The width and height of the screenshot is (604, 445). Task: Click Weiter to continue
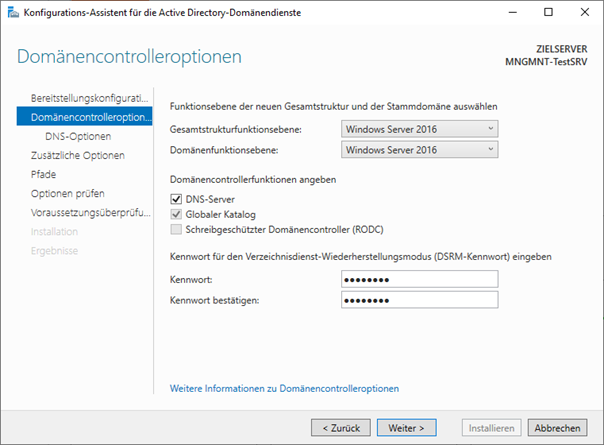click(x=408, y=427)
